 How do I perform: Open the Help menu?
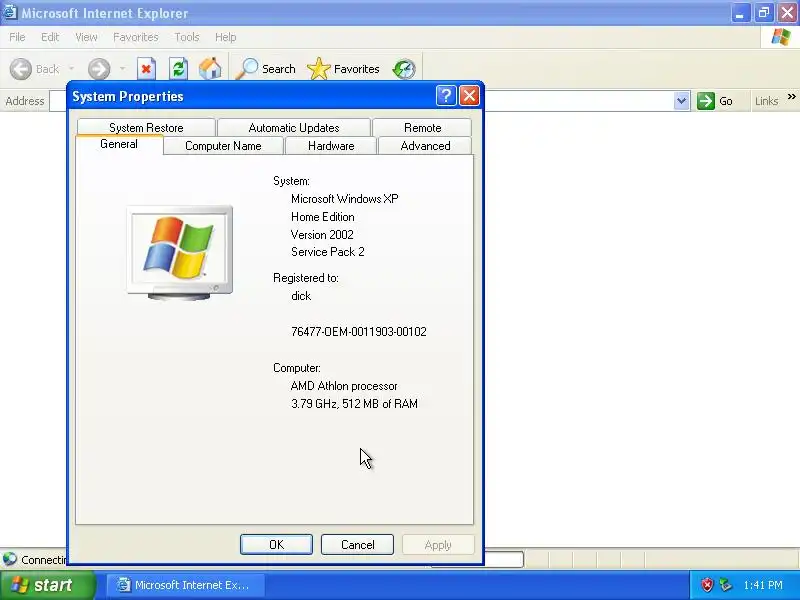[226, 37]
